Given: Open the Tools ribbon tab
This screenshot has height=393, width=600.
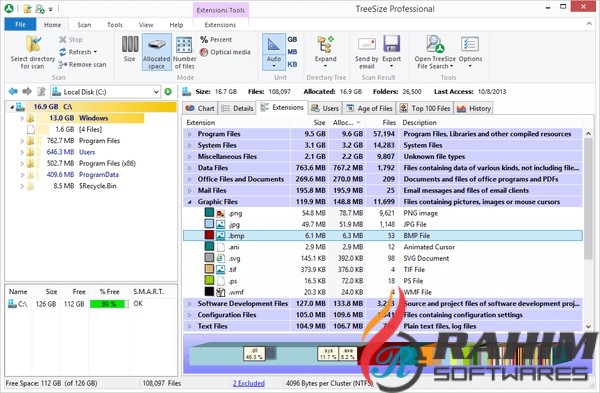Looking at the screenshot, I should tap(115, 25).
